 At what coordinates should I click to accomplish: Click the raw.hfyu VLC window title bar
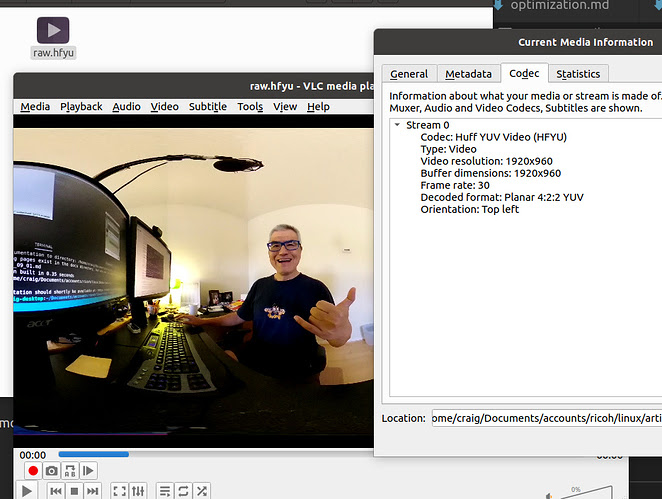coord(193,86)
